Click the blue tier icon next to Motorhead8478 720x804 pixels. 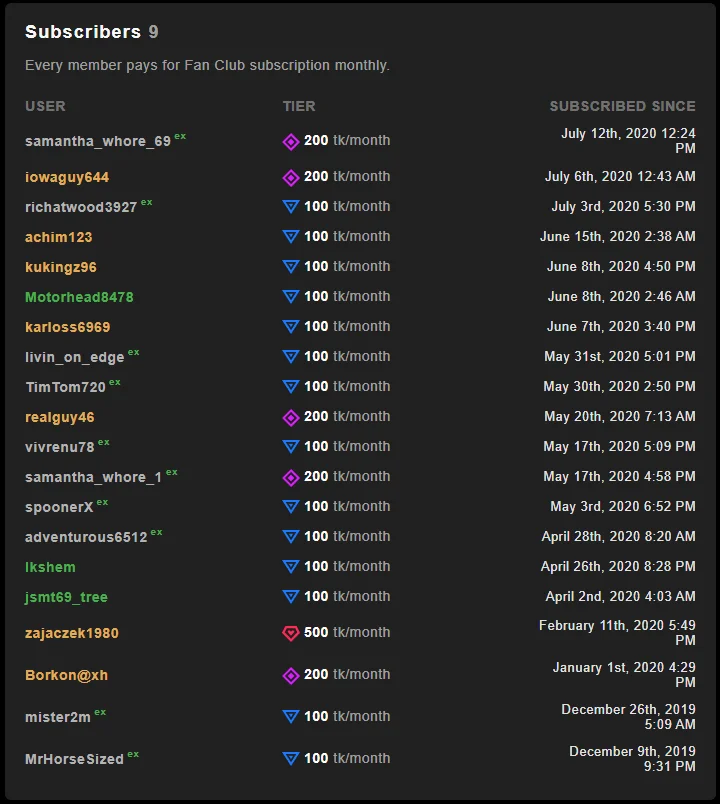tap(291, 297)
